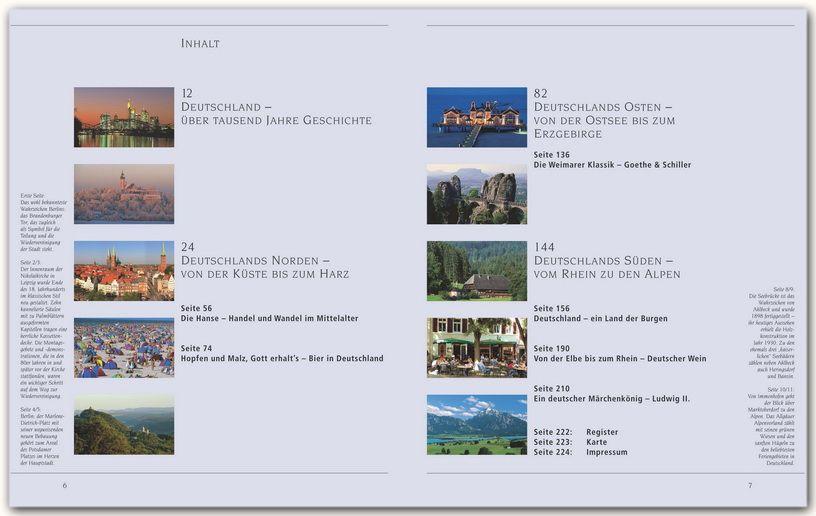The width and height of the screenshot is (816, 516).
Task: Open 'Die Weimarer Klassik – Goethe & Schiller'
Action: coord(611,165)
